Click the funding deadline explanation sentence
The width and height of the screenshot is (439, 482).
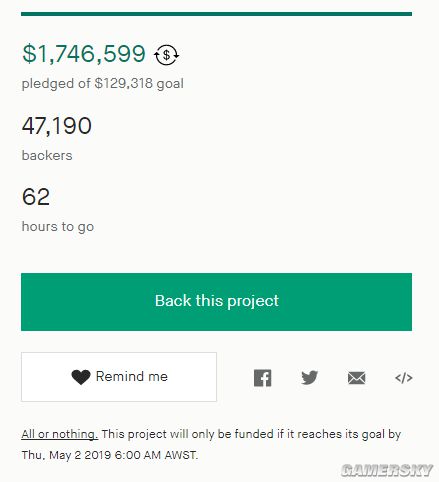(x=211, y=445)
